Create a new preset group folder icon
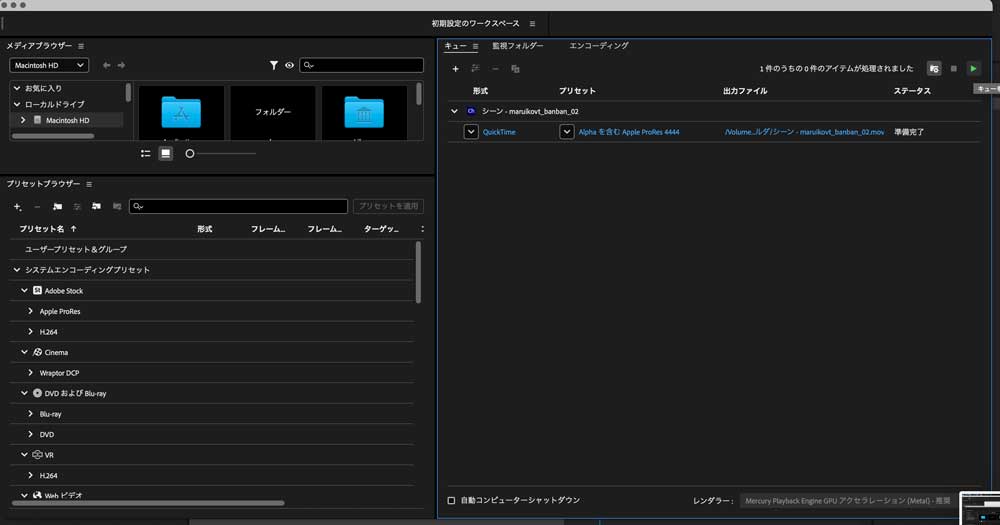The height and width of the screenshot is (525, 1000). click(57, 207)
